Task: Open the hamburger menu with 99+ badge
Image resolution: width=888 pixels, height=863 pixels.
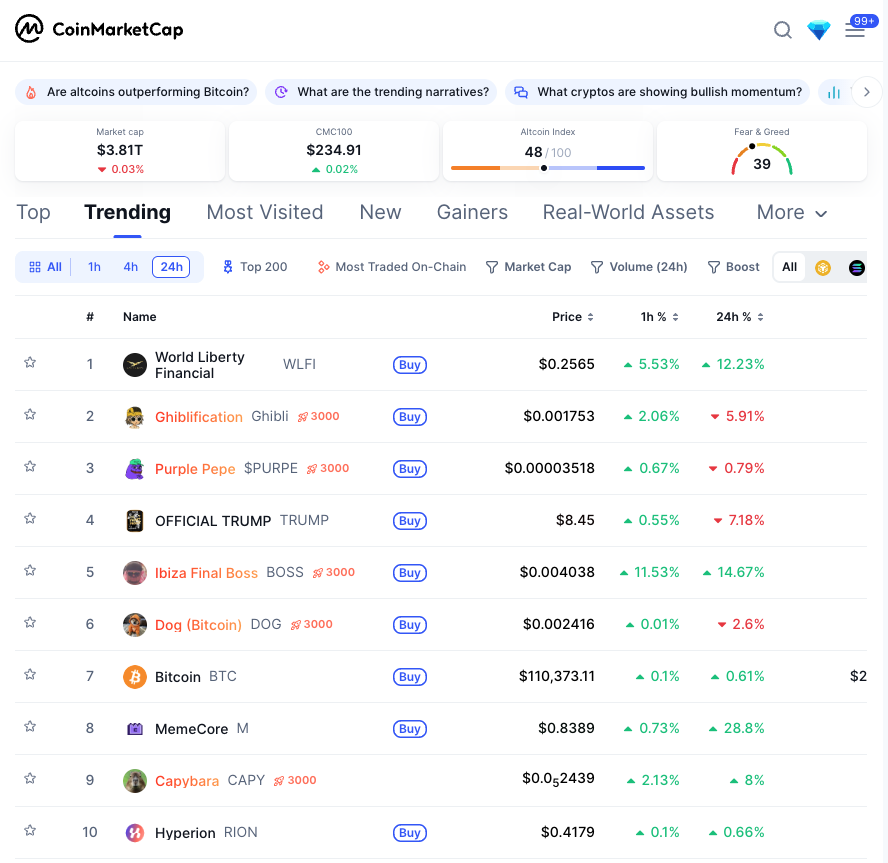Action: (x=855, y=29)
